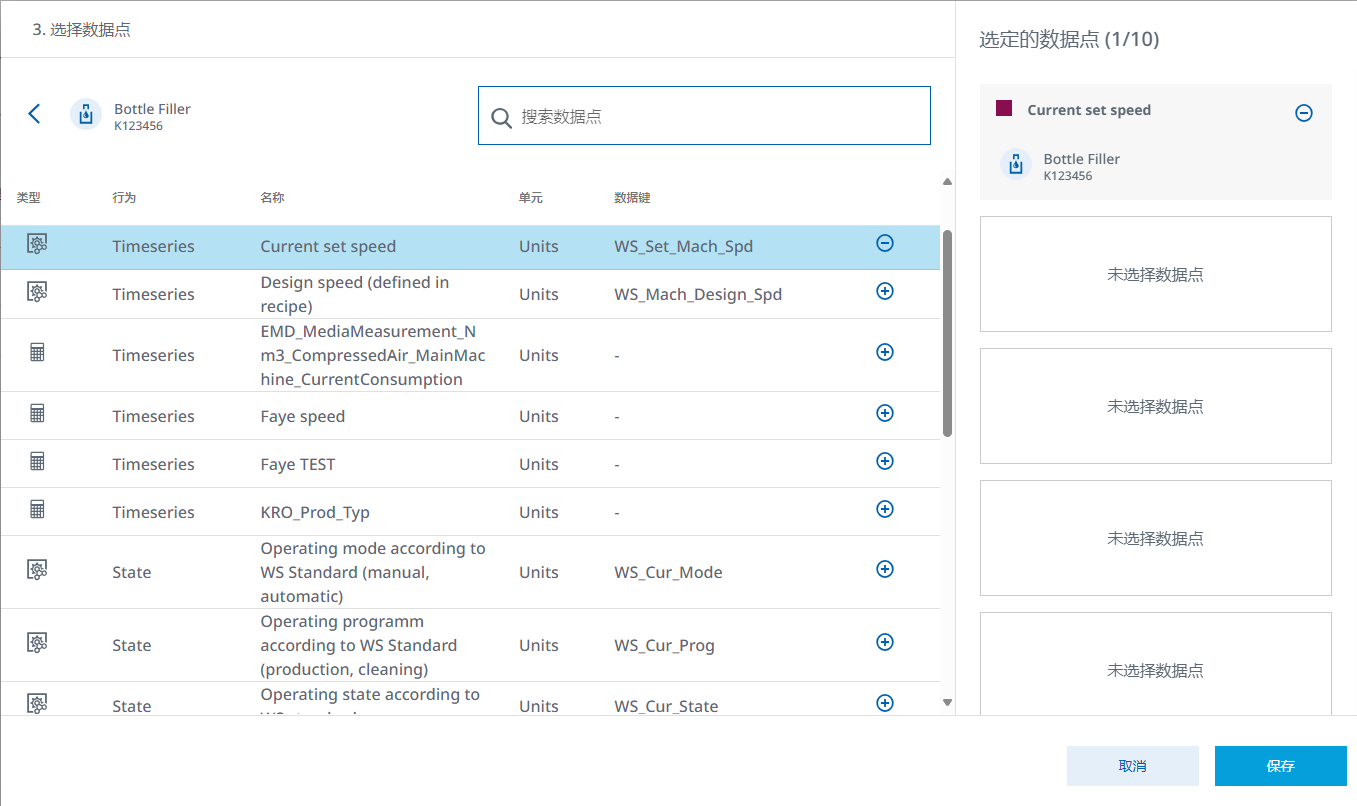Deselect Current set speed row via minus icon
This screenshot has height=806, width=1357.
pos(884,243)
